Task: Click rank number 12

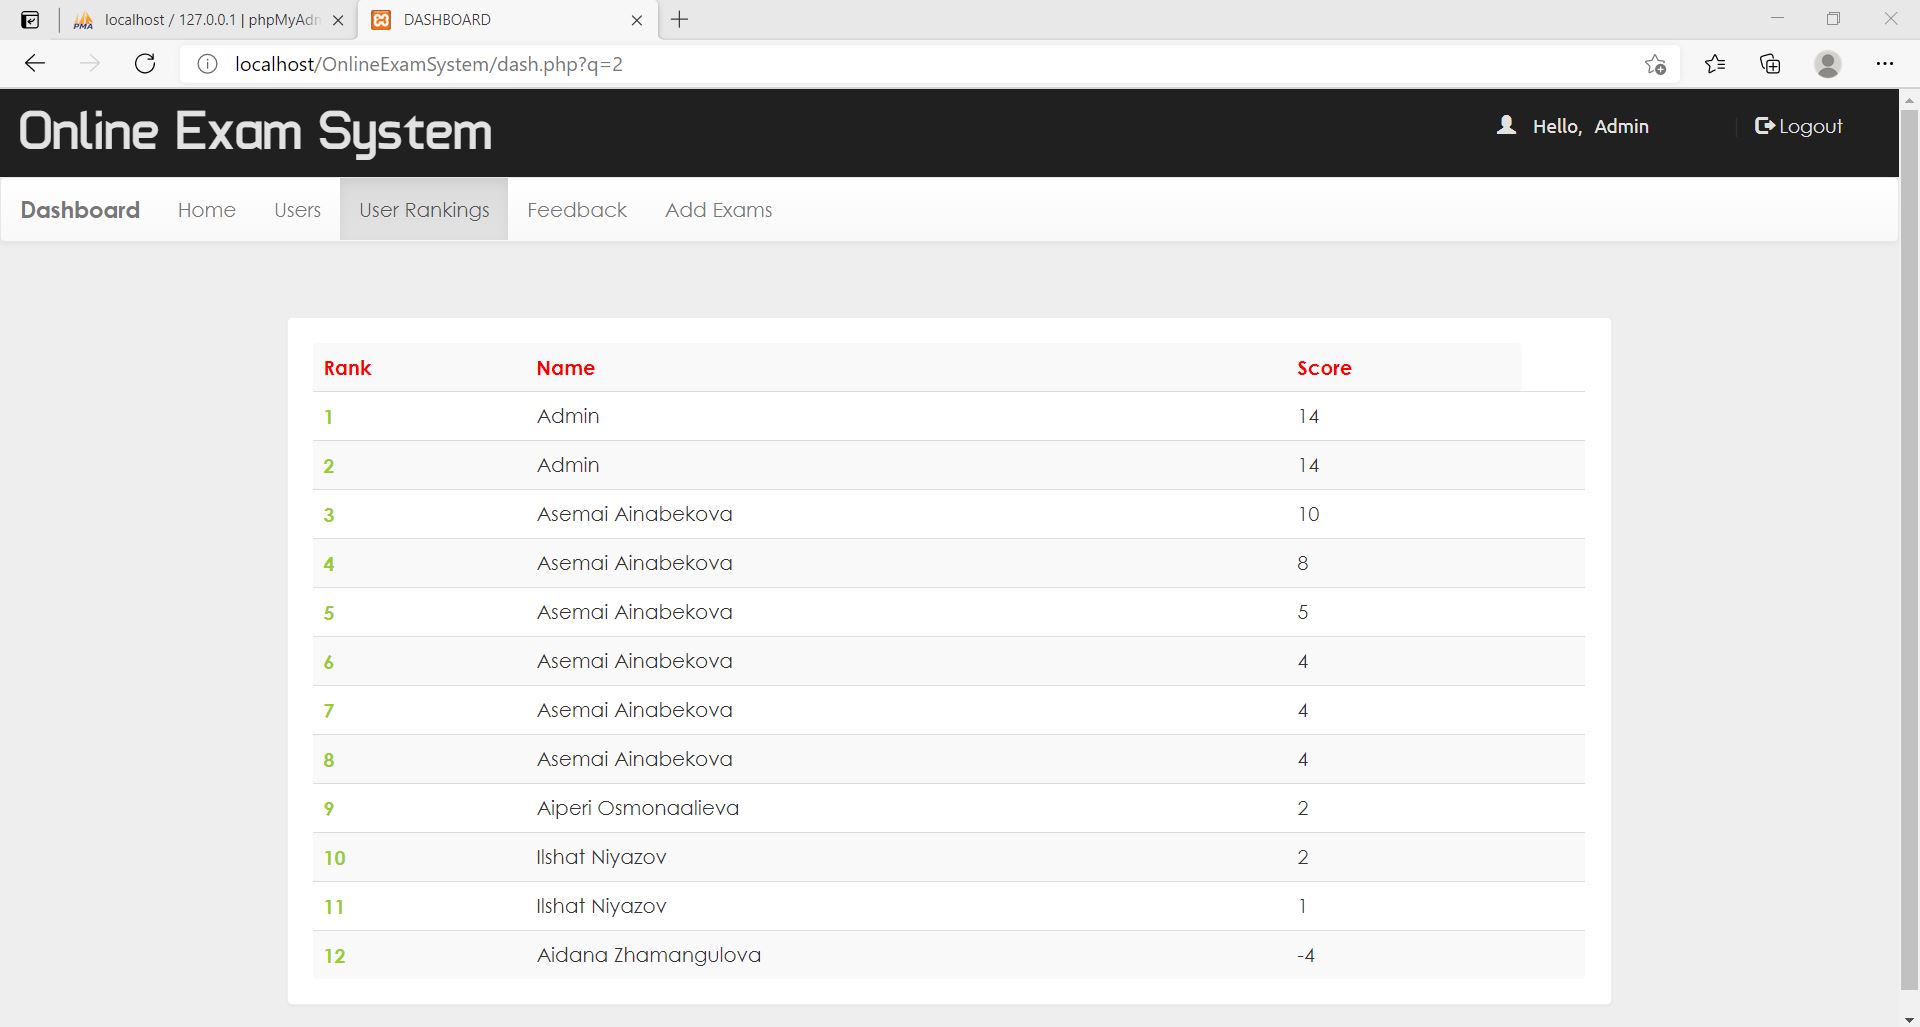Action: [335, 956]
